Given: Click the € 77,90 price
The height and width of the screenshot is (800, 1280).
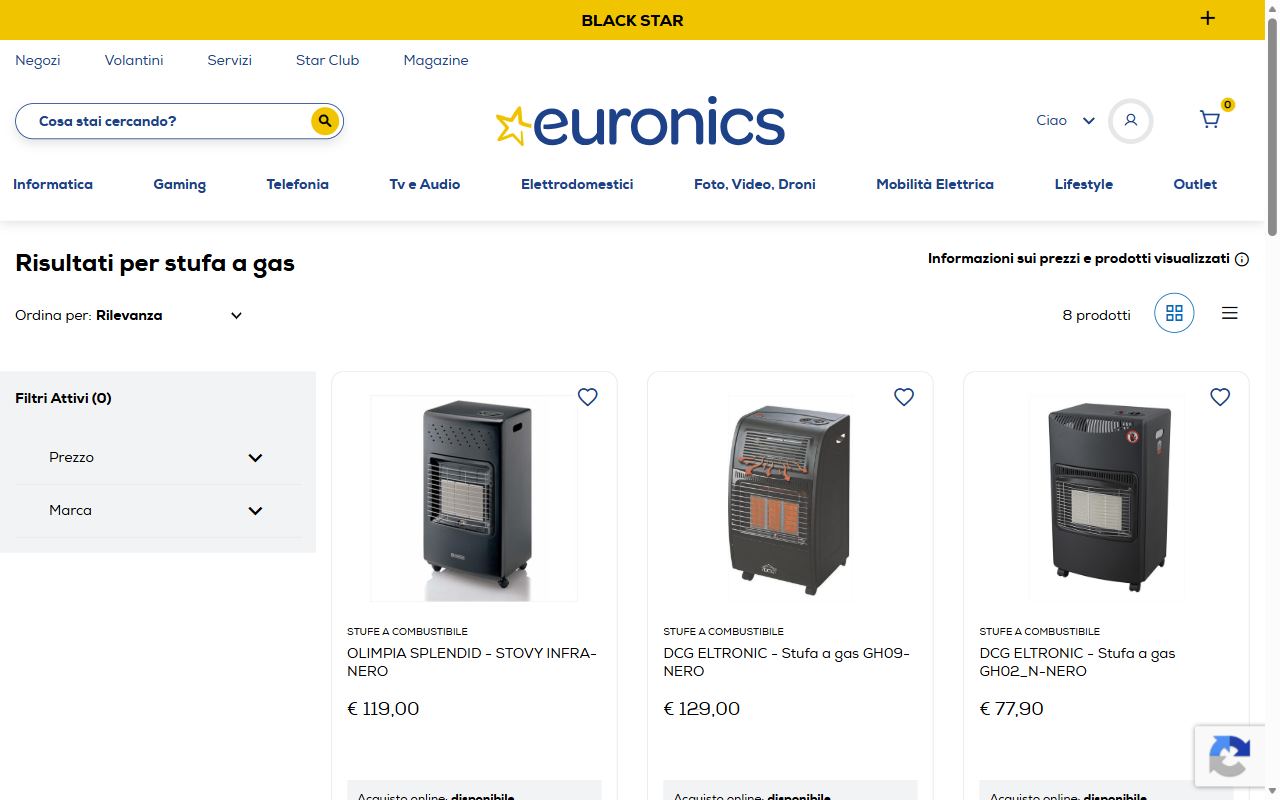Looking at the screenshot, I should coord(1011,709).
